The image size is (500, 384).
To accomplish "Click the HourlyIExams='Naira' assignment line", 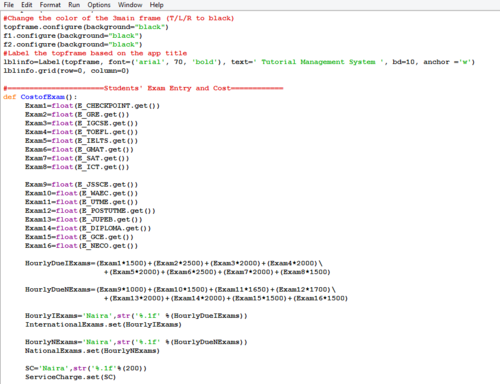I will pos(136,315).
